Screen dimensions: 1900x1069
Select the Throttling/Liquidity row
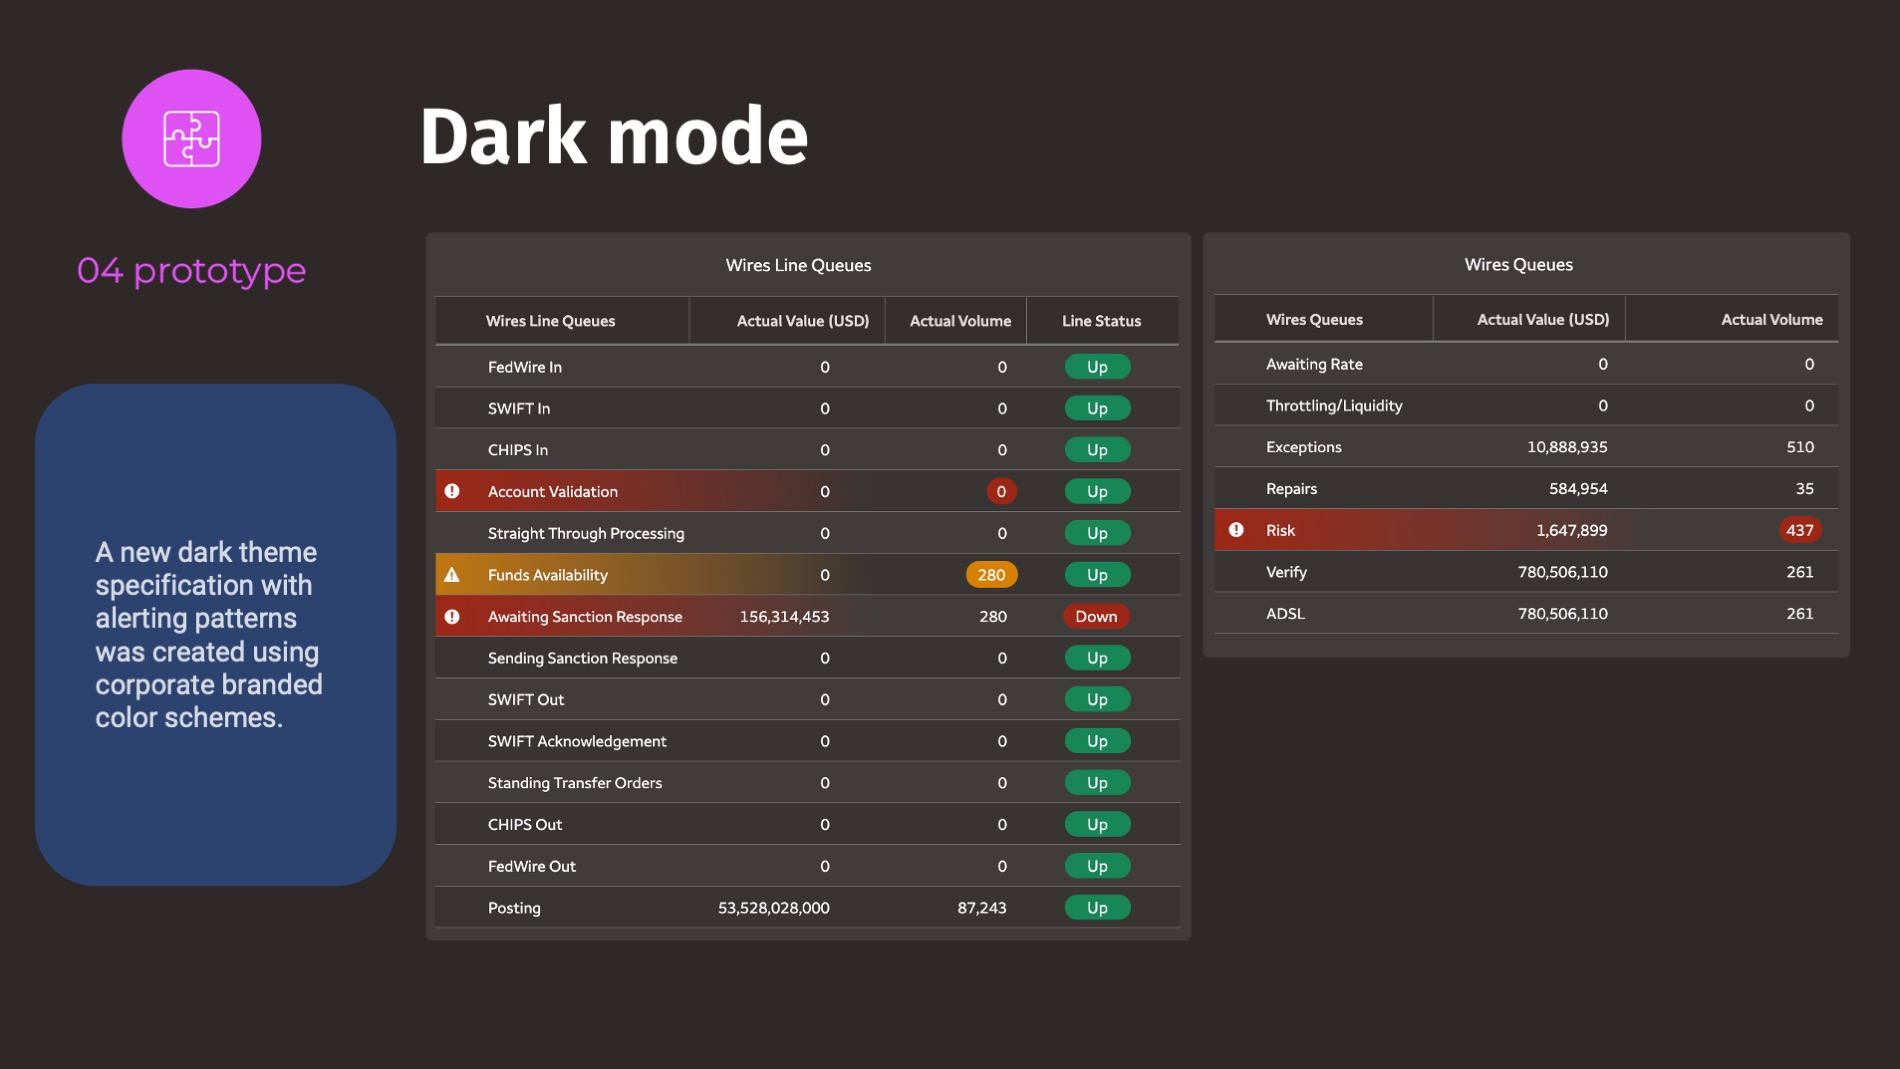[1333, 406]
